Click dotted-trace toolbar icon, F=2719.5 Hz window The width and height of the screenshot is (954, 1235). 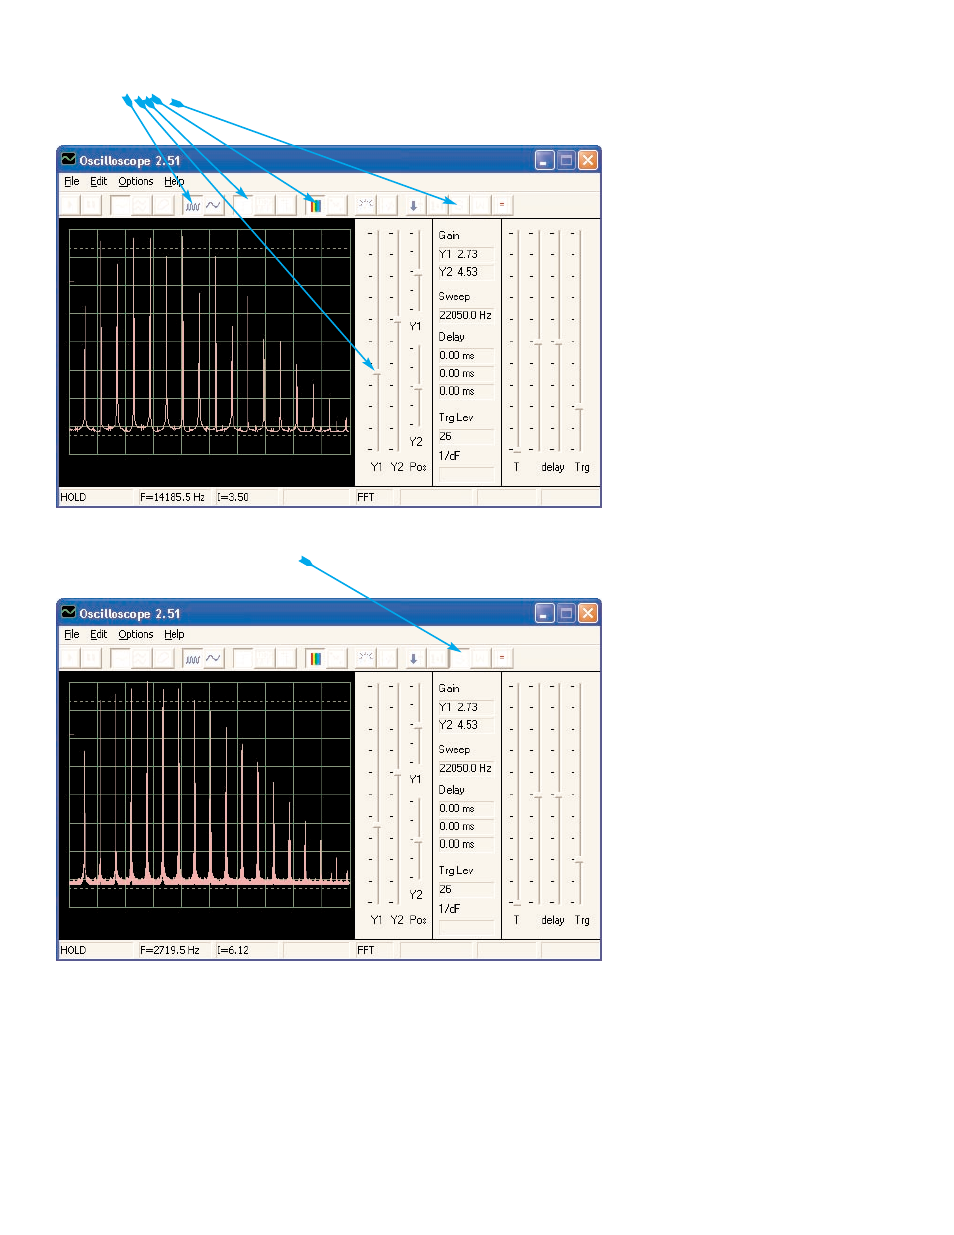tap(365, 658)
